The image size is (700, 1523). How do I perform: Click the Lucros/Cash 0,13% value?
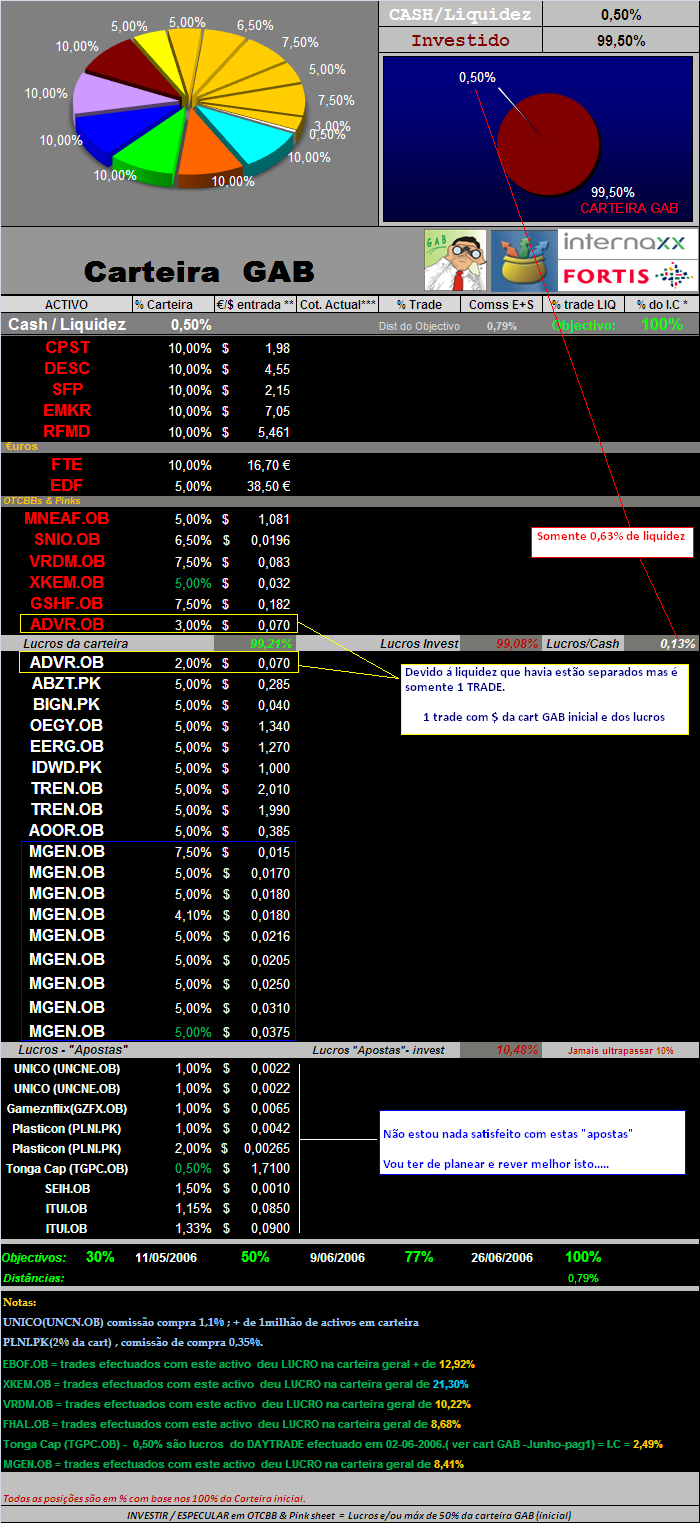679,643
